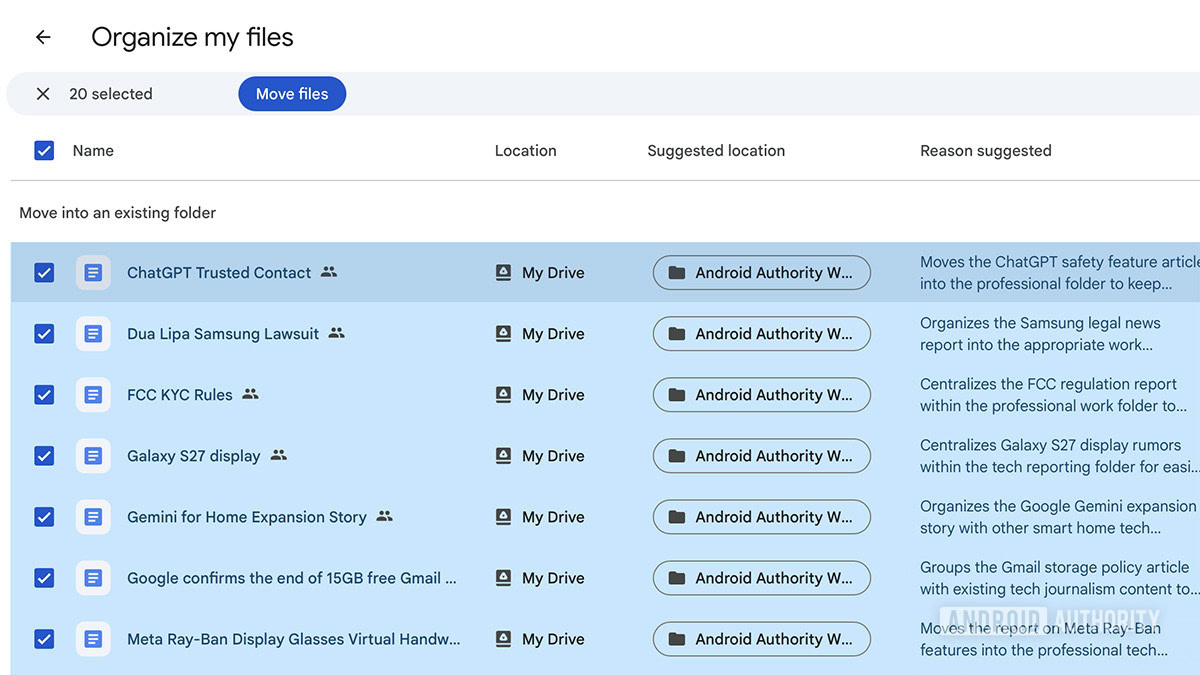Viewport: 1200px width, 675px height.
Task: Uncheck the ChatGPT Trusted Contact checkbox
Action: click(44, 273)
